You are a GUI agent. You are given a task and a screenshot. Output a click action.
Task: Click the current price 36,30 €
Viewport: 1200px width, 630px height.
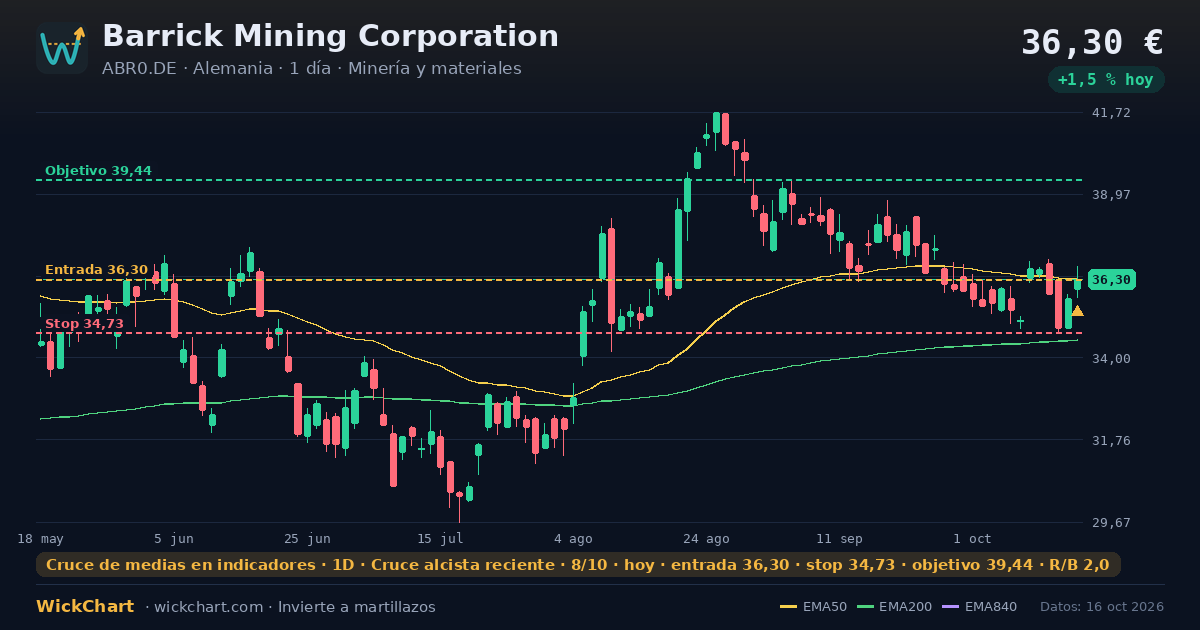[1092, 42]
